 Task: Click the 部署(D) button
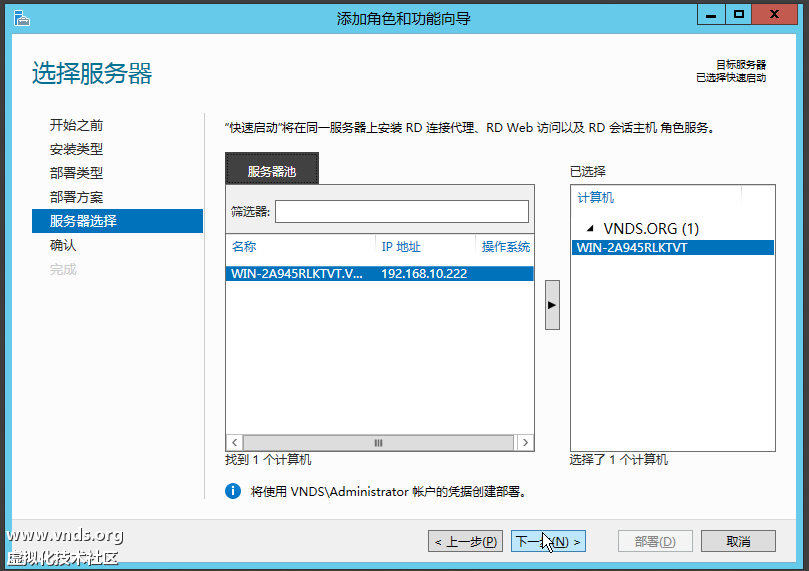[x=655, y=542]
